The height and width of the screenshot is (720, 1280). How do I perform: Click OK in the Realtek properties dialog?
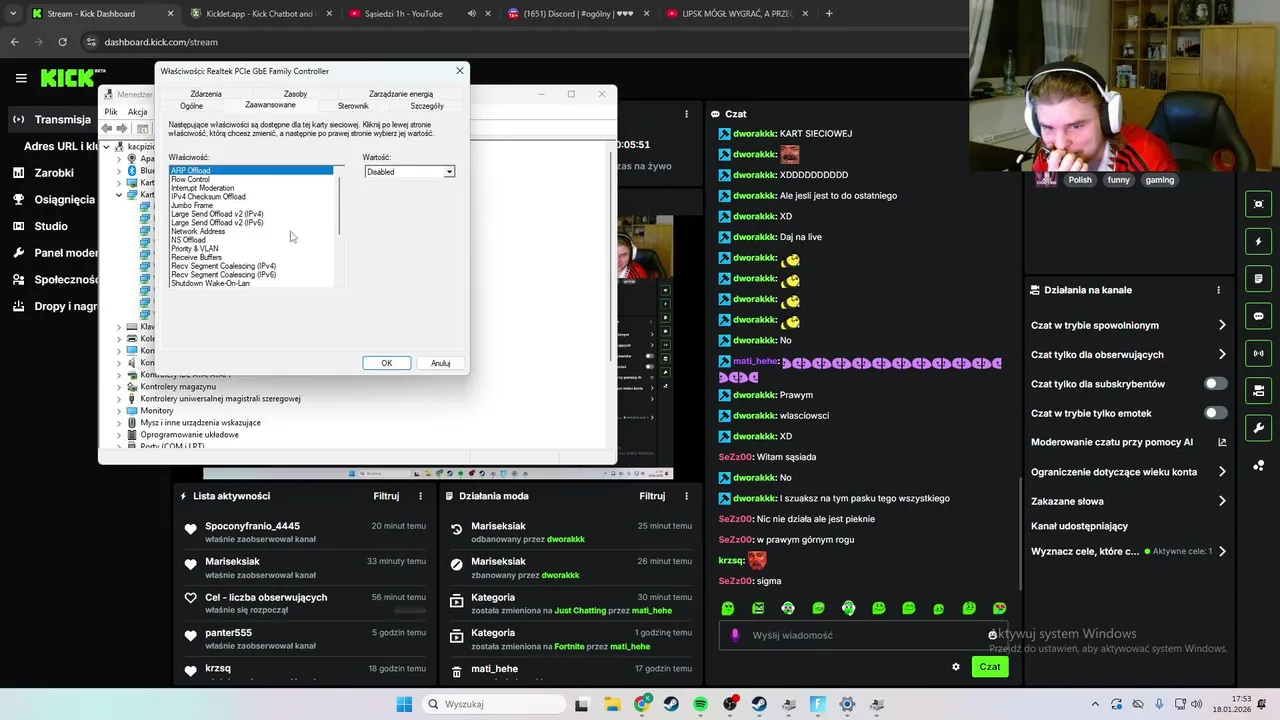pos(387,363)
